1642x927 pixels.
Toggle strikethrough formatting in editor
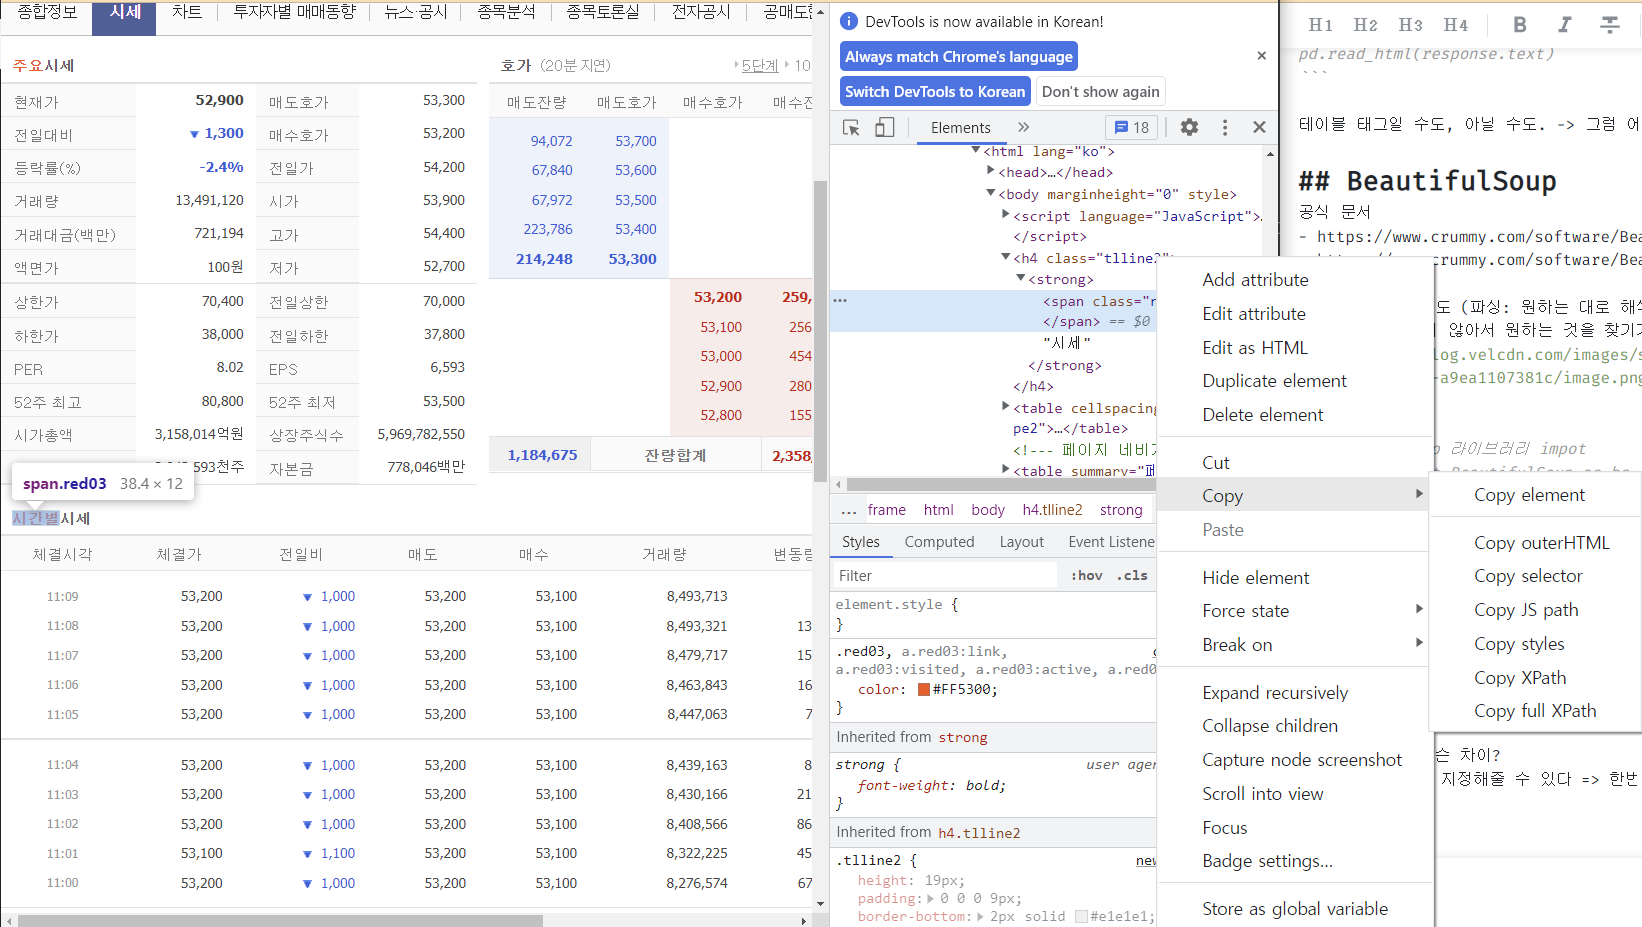[1610, 25]
